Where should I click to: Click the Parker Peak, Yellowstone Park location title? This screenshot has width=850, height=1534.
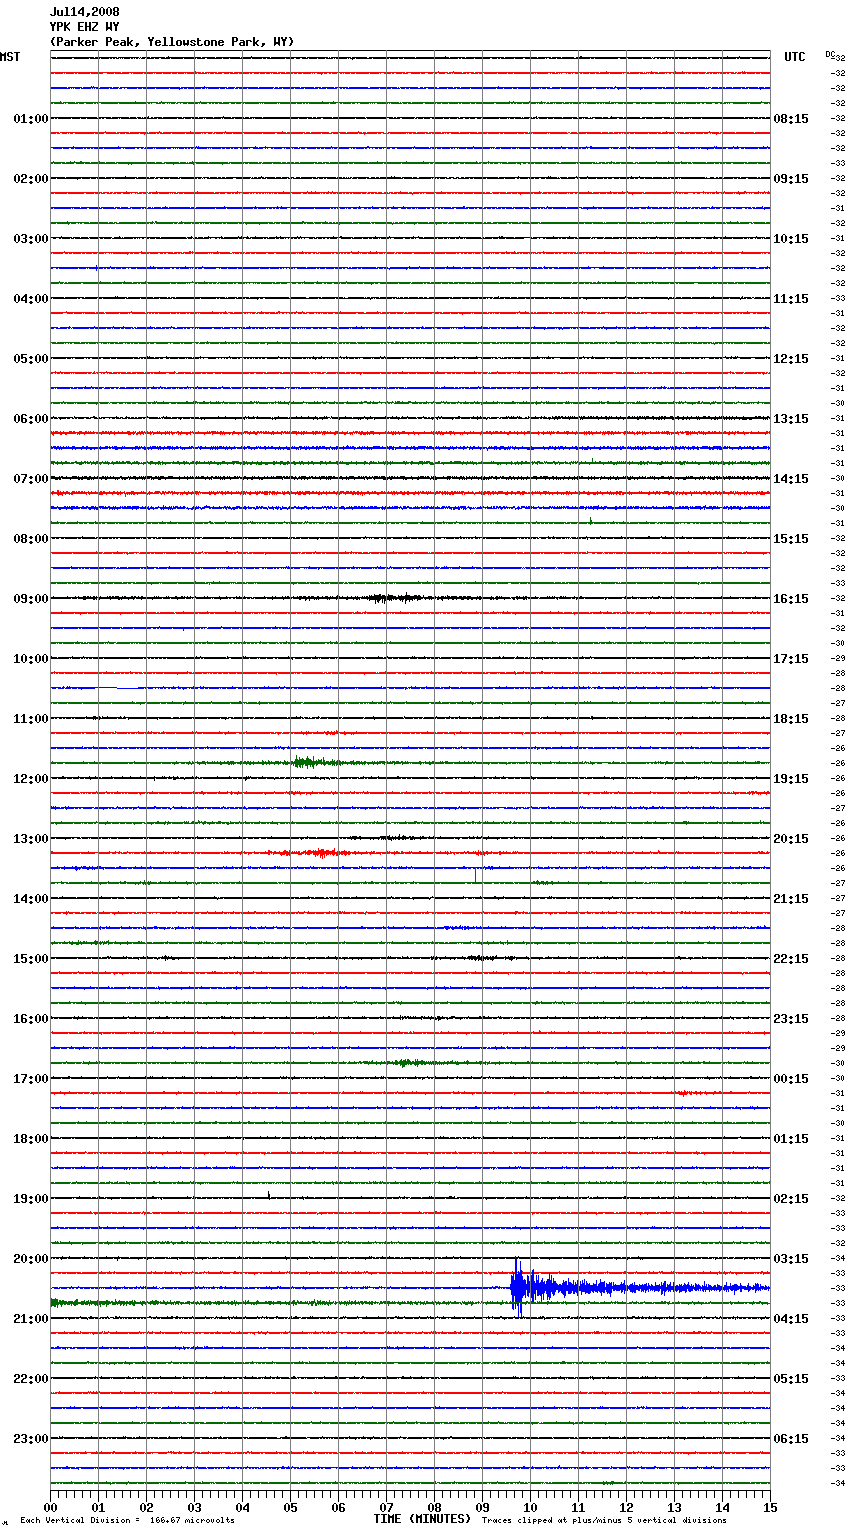172,42
